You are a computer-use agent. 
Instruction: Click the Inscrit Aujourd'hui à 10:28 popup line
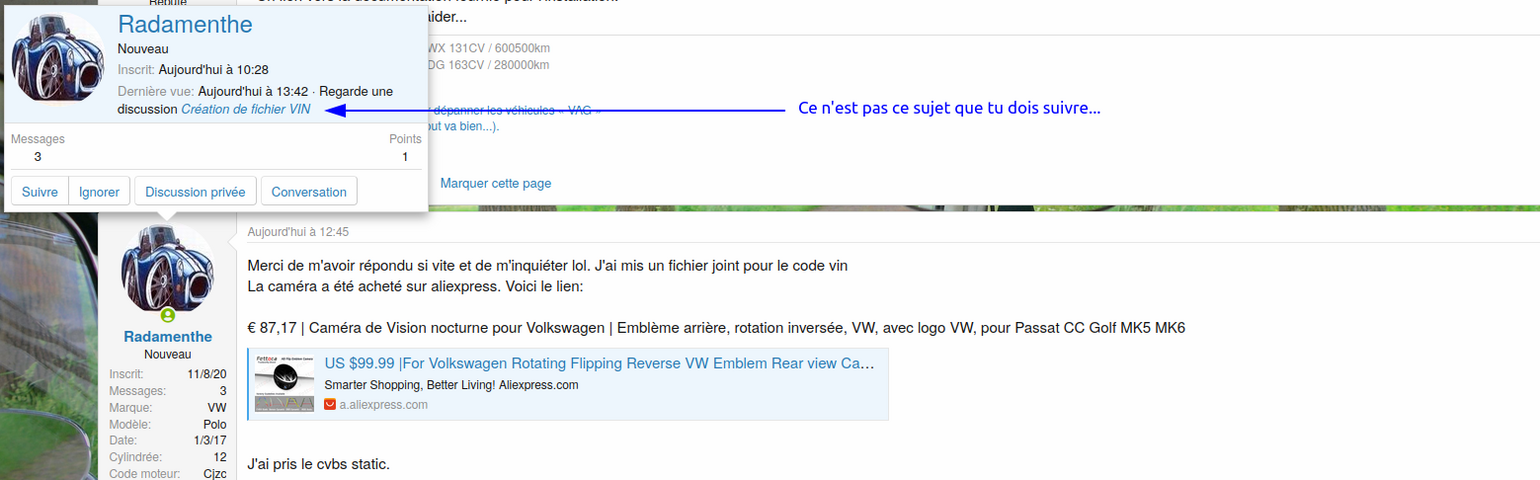tap(193, 70)
